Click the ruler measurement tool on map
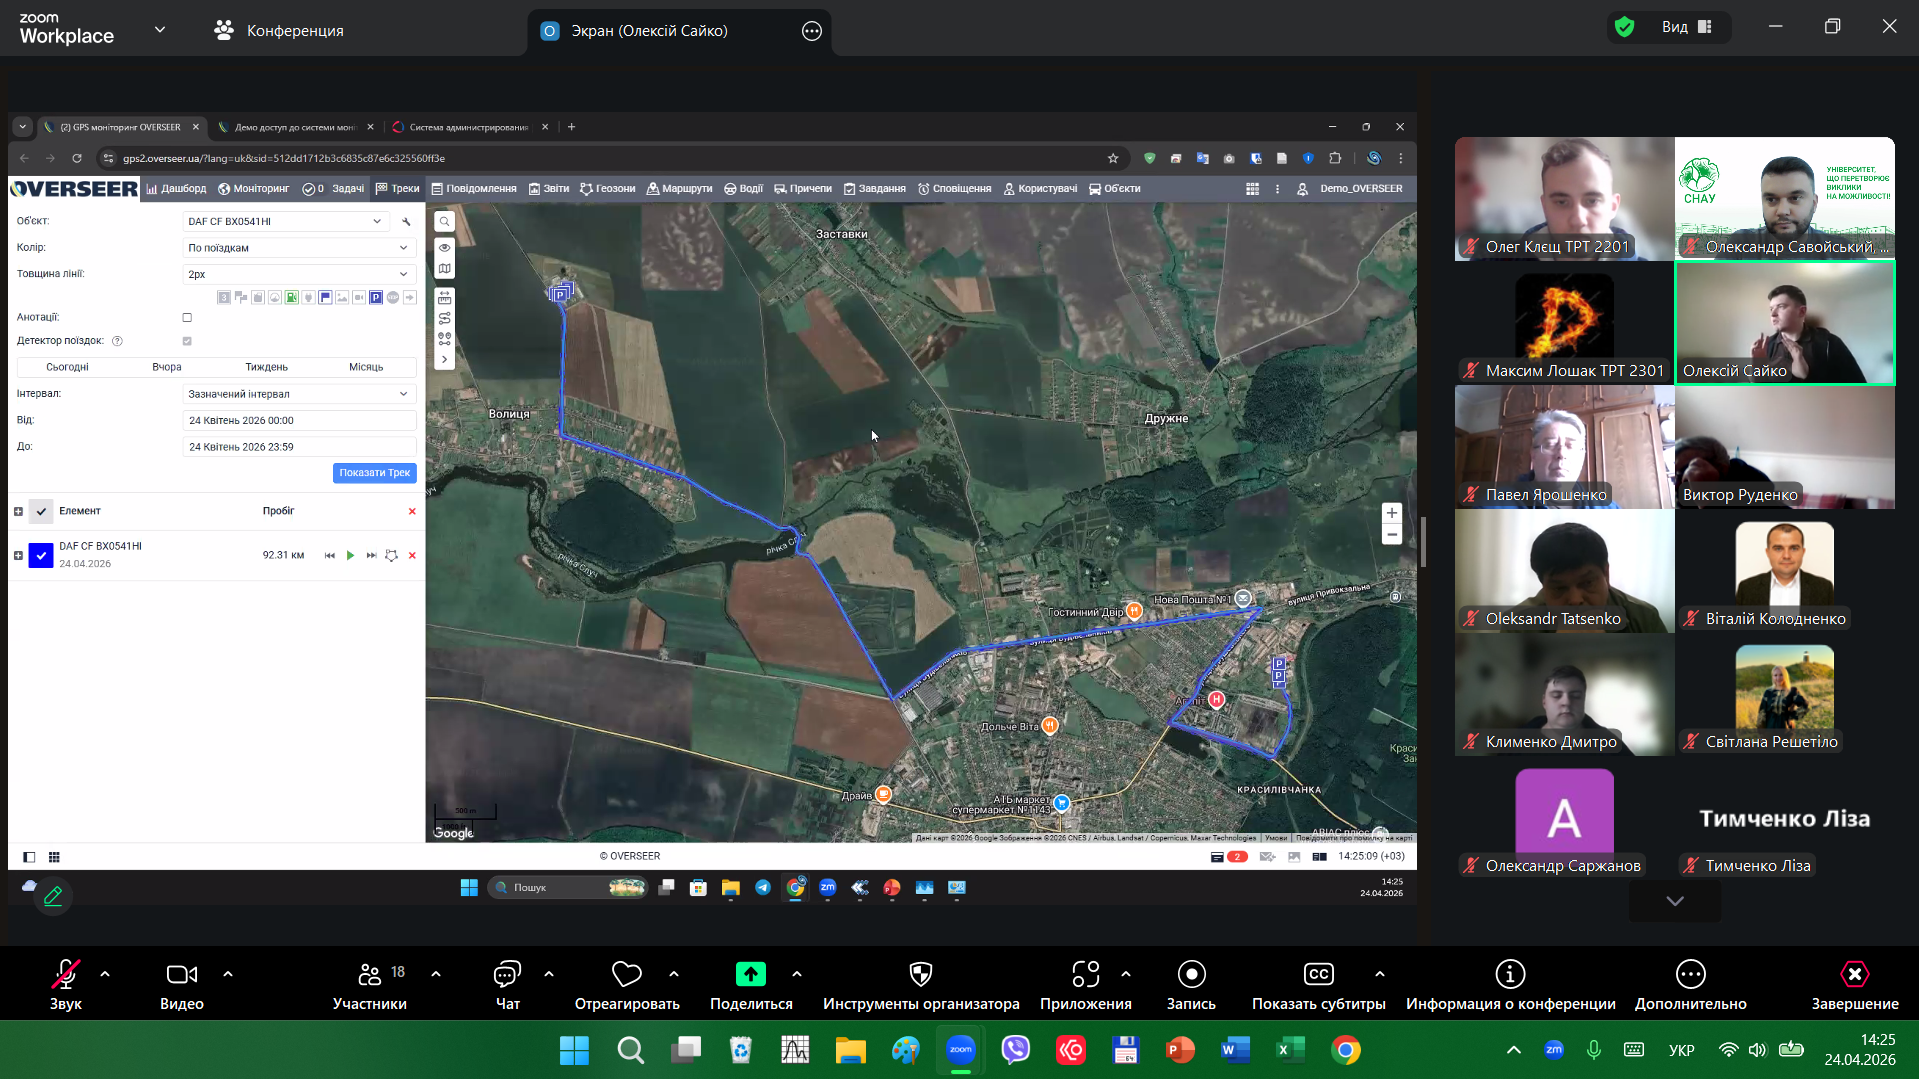The width and height of the screenshot is (1919, 1079). [x=444, y=298]
